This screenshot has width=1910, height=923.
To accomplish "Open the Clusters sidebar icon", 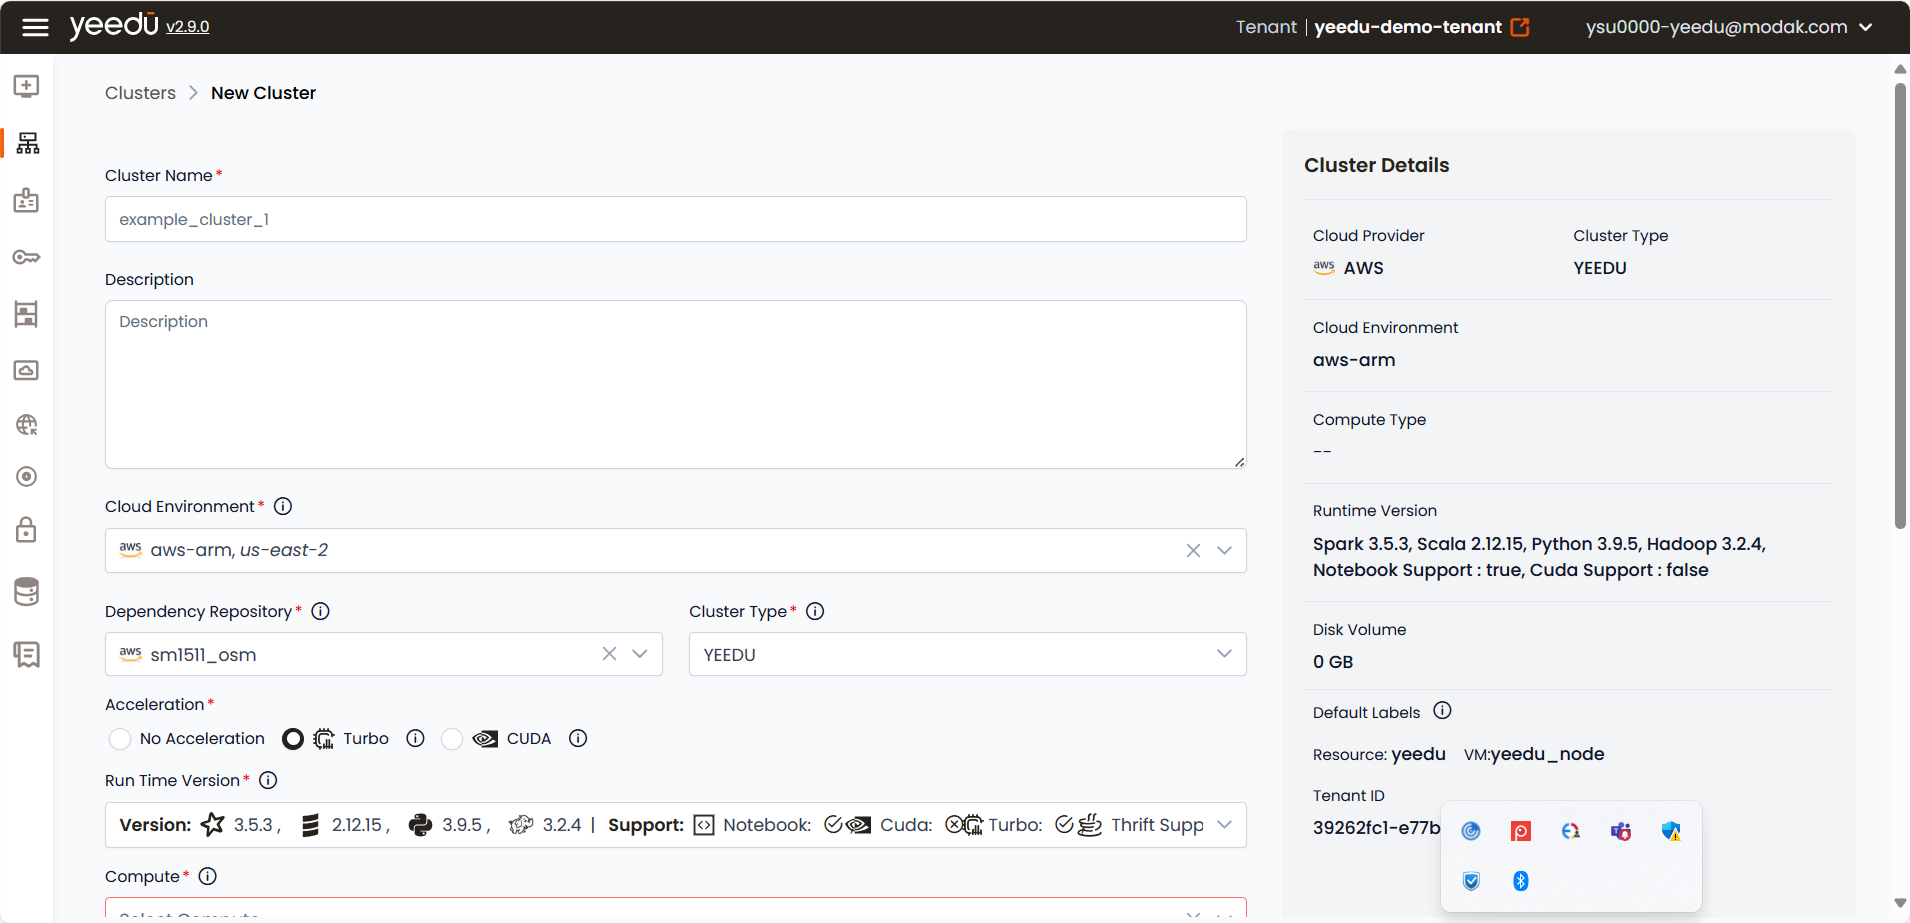I will (28, 143).
